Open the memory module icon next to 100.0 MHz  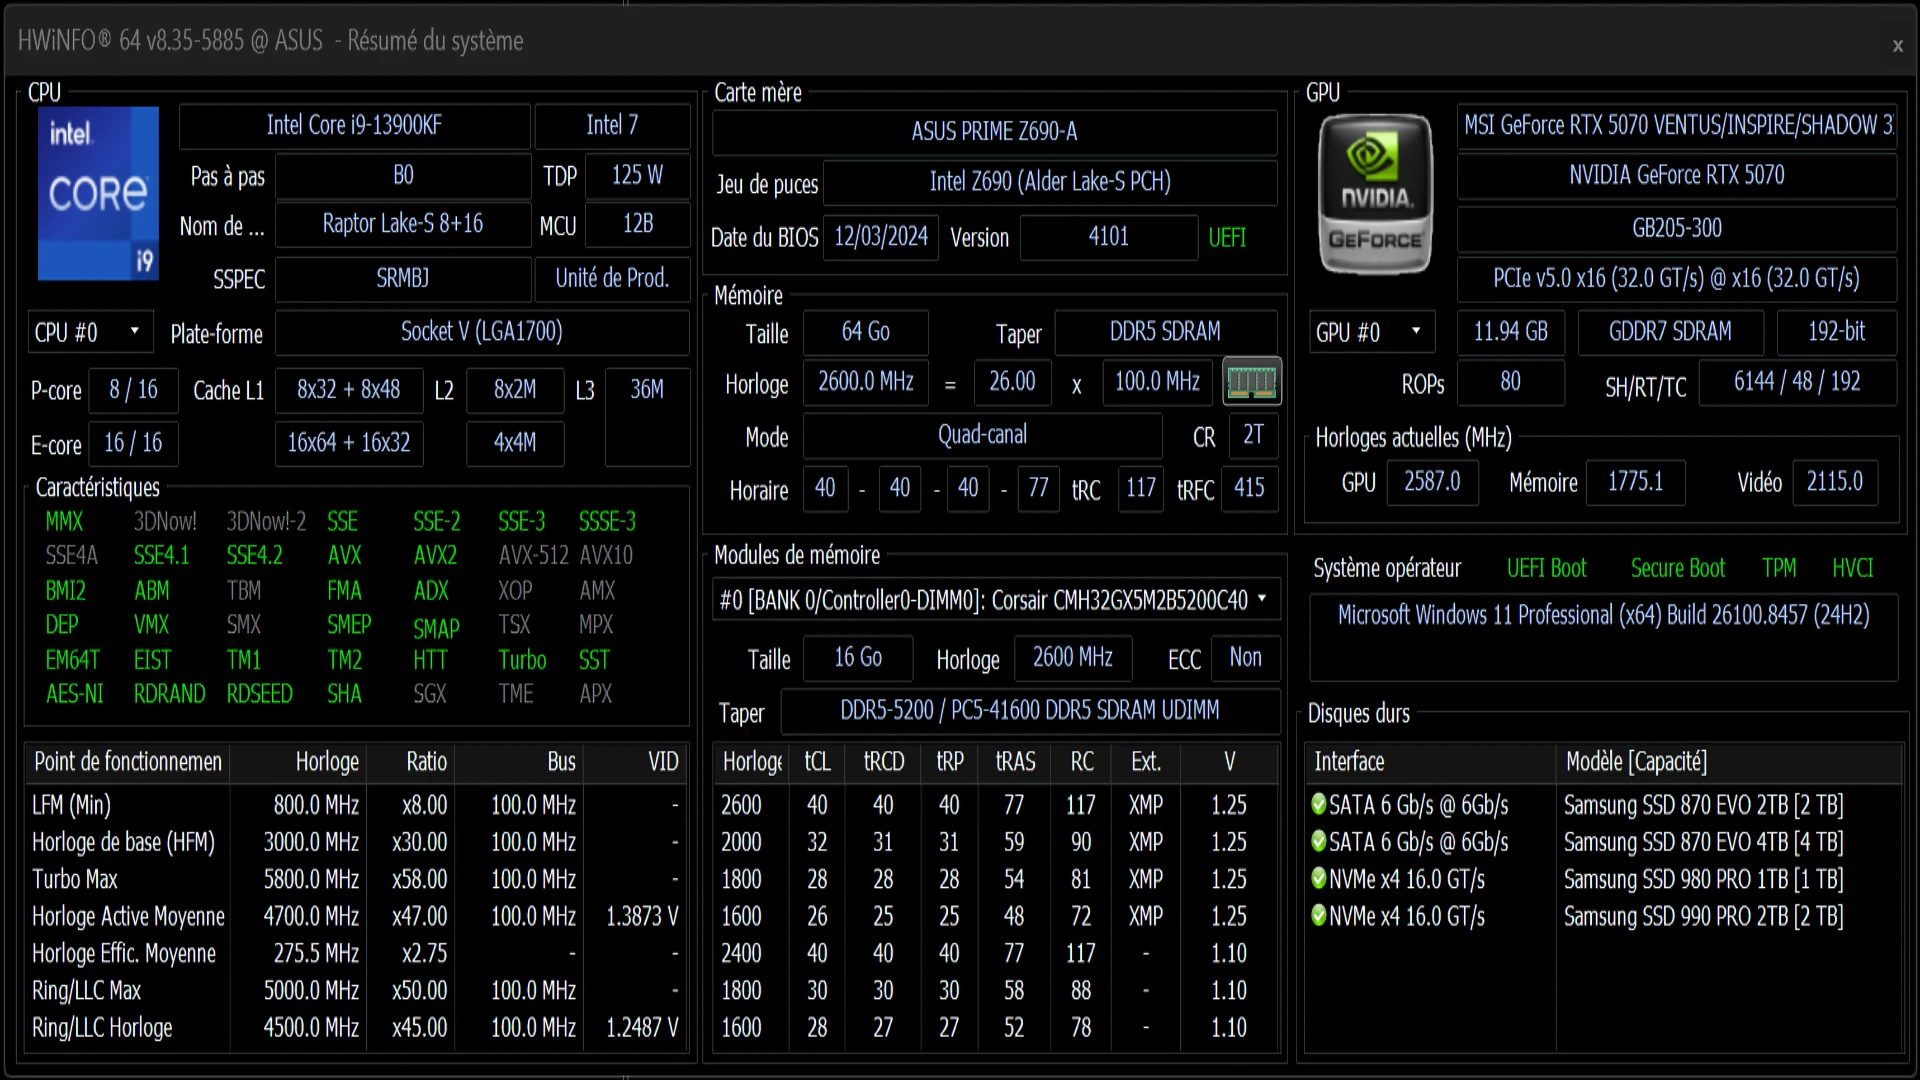(1251, 382)
